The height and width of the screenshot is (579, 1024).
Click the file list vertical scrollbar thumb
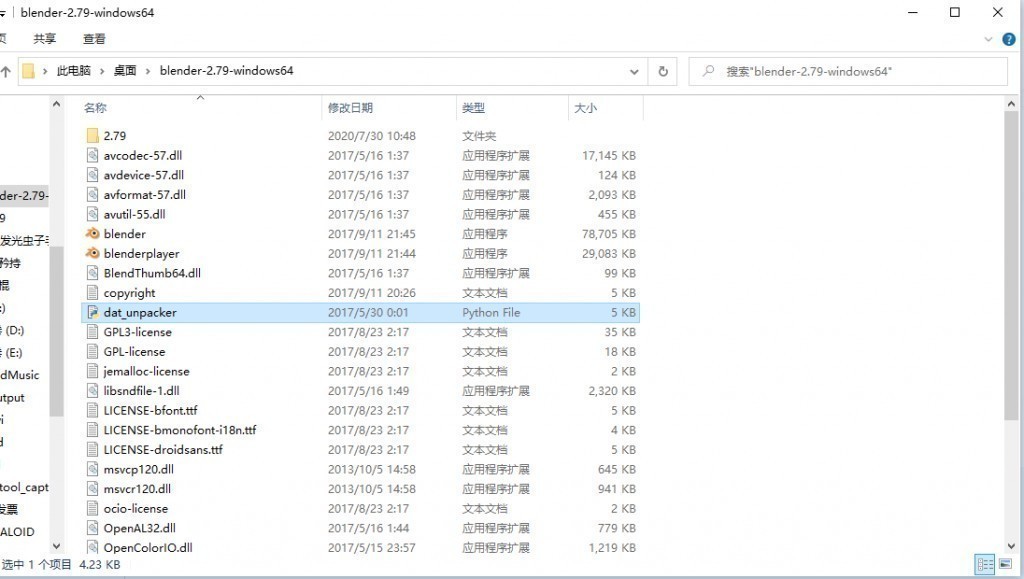click(x=1011, y=265)
